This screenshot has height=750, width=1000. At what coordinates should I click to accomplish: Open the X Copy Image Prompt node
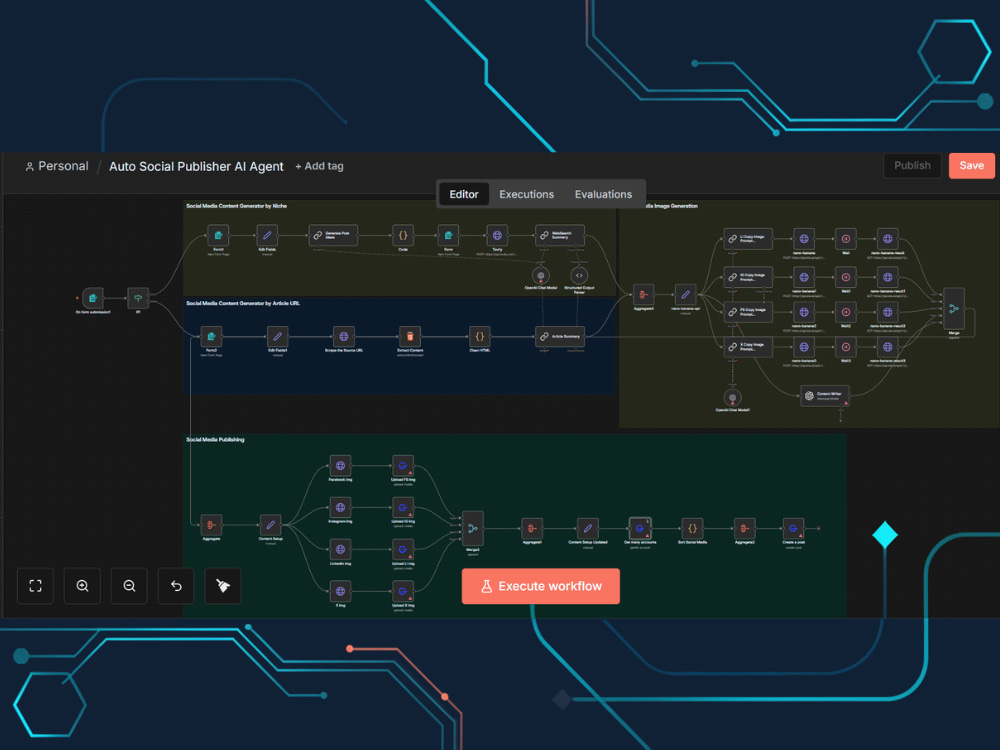748,347
